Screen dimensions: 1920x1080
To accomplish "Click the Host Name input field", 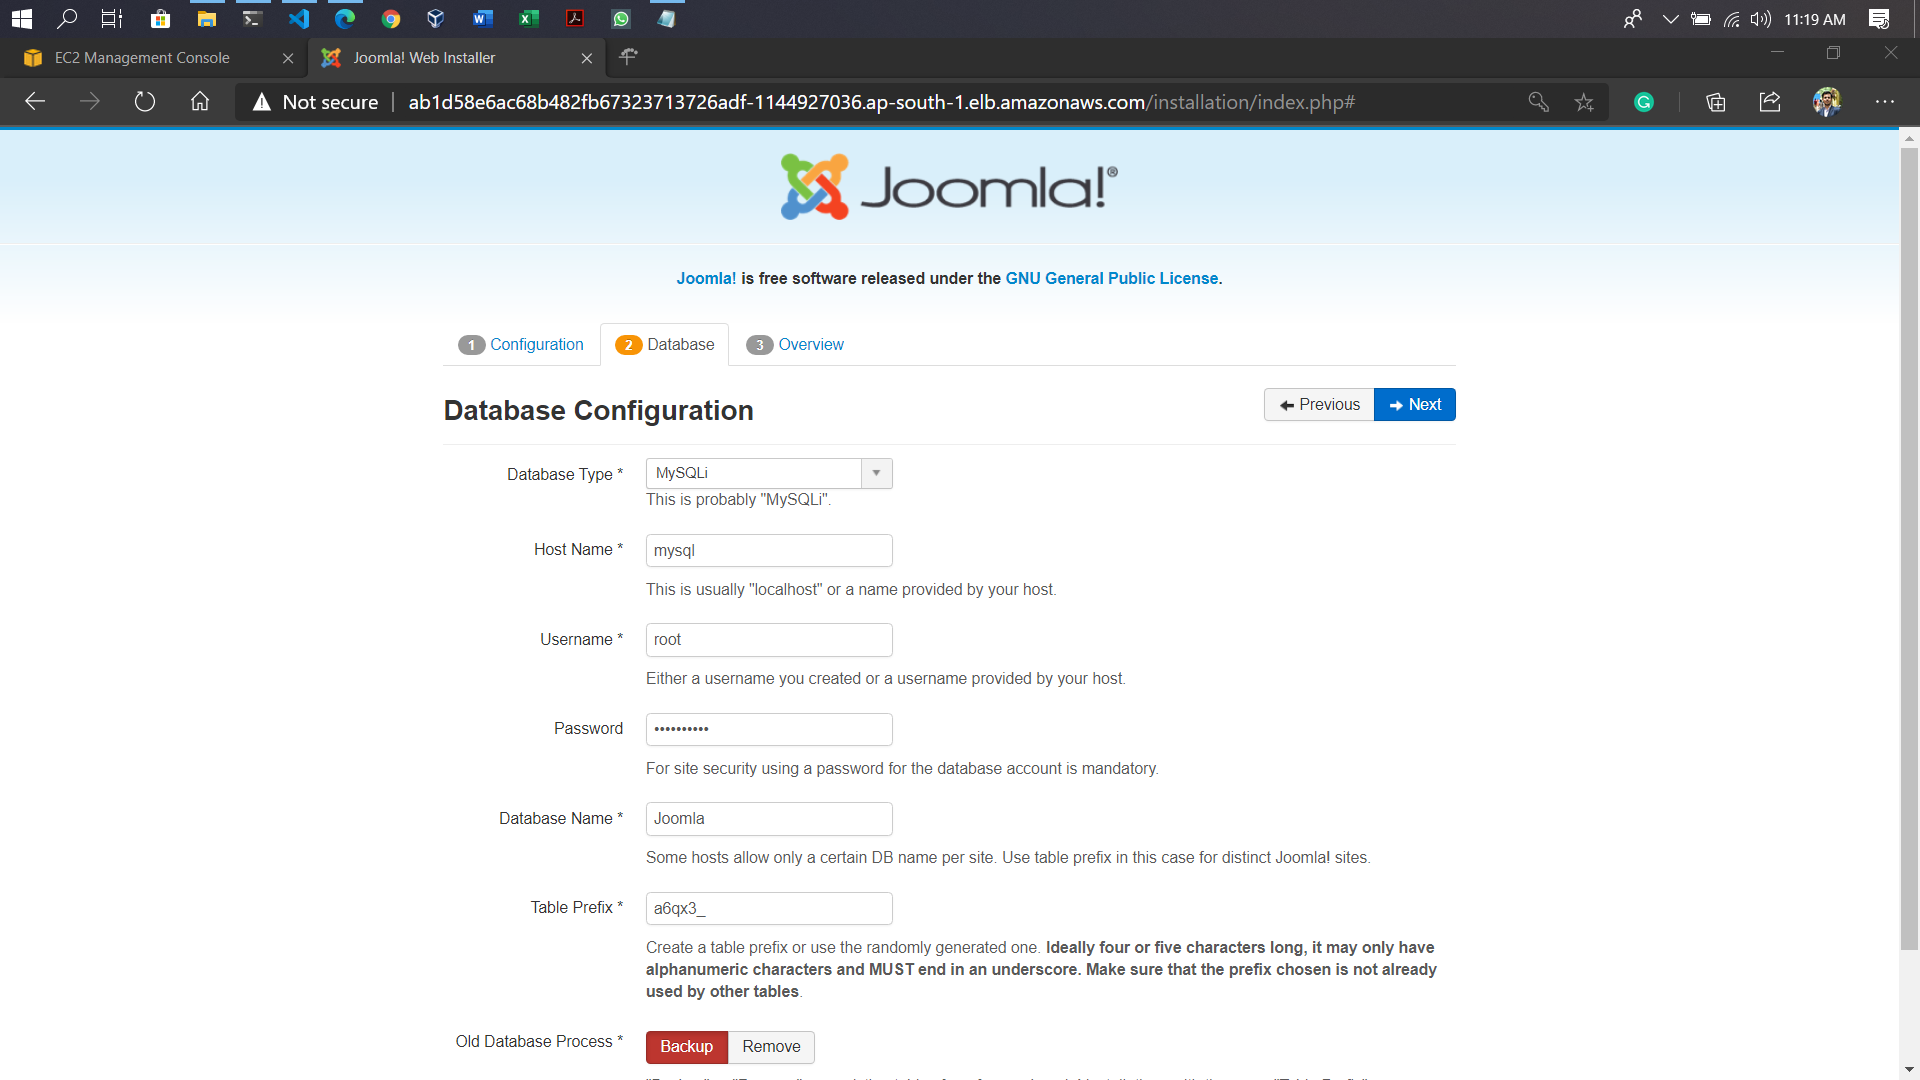I will tap(768, 551).
